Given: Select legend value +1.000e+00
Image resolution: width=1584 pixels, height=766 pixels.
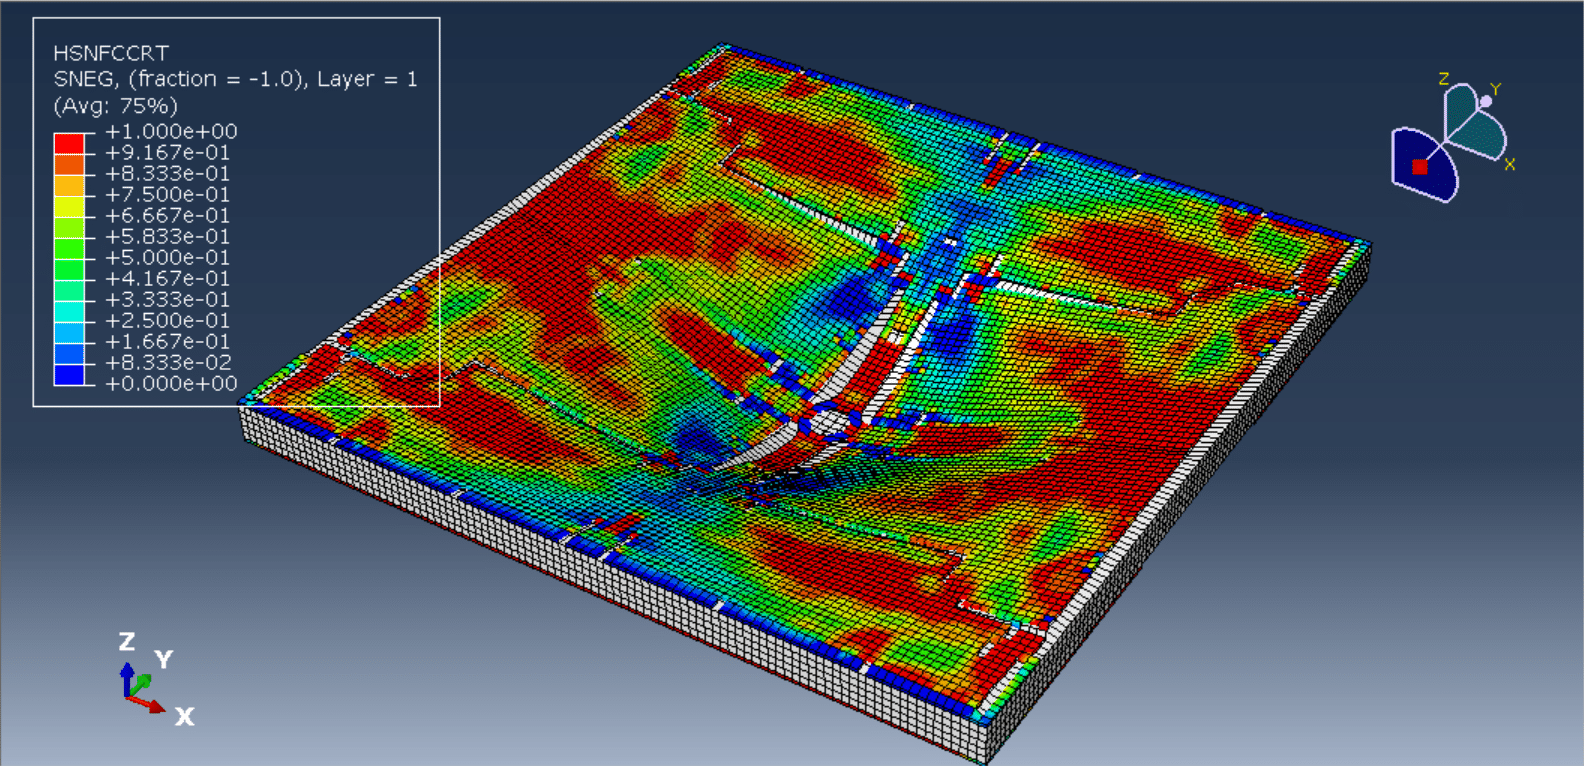Looking at the screenshot, I should pyautogui.click(x=171, y=131).
